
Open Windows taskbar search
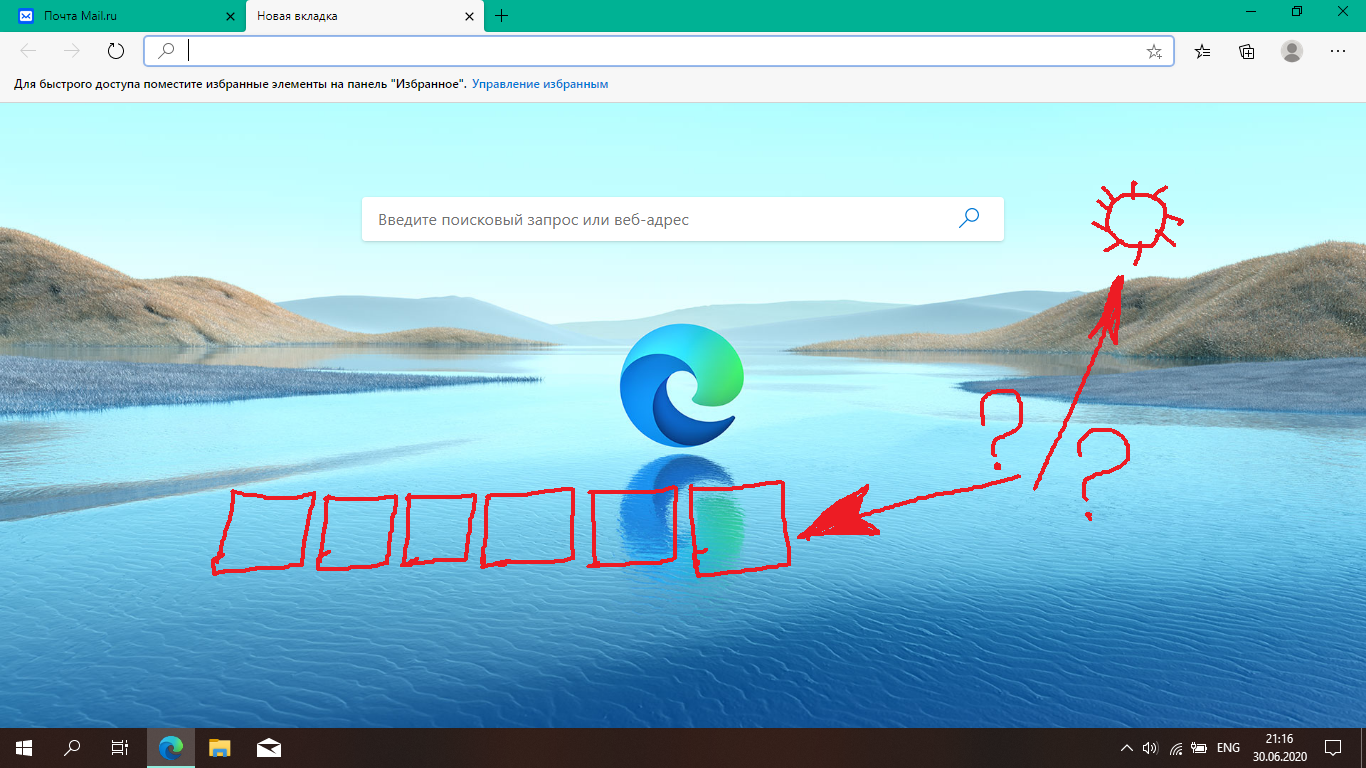72,747
